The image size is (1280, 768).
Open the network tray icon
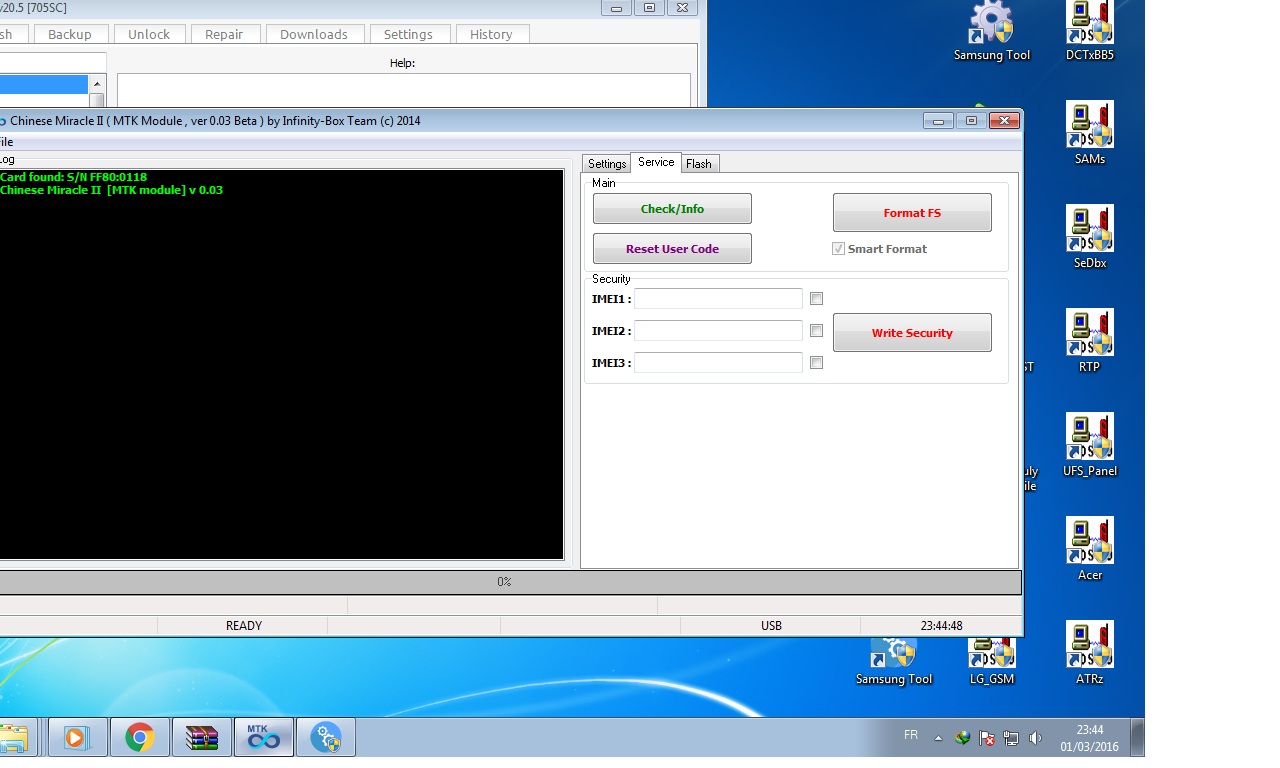click(x=1011, y=738)
